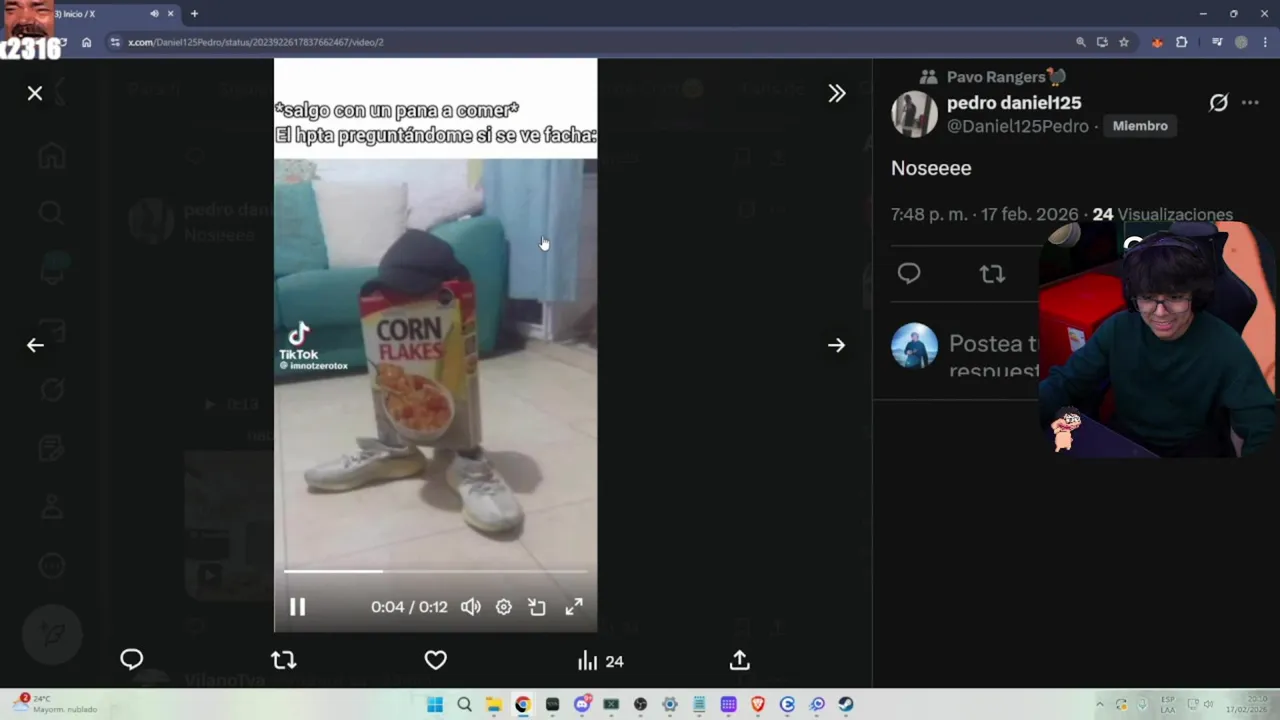
Task: Click the reply box user avatar
Action: 914,346
